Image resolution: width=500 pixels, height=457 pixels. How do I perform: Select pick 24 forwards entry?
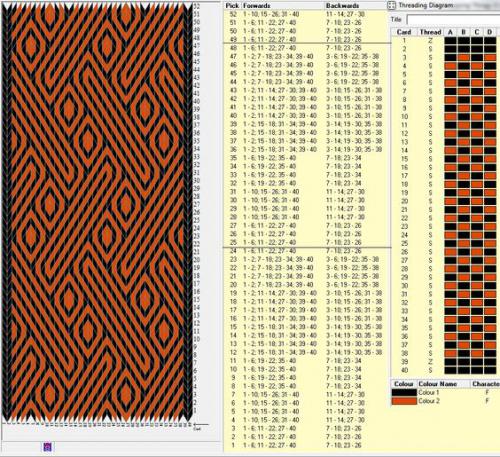[269, 251]
